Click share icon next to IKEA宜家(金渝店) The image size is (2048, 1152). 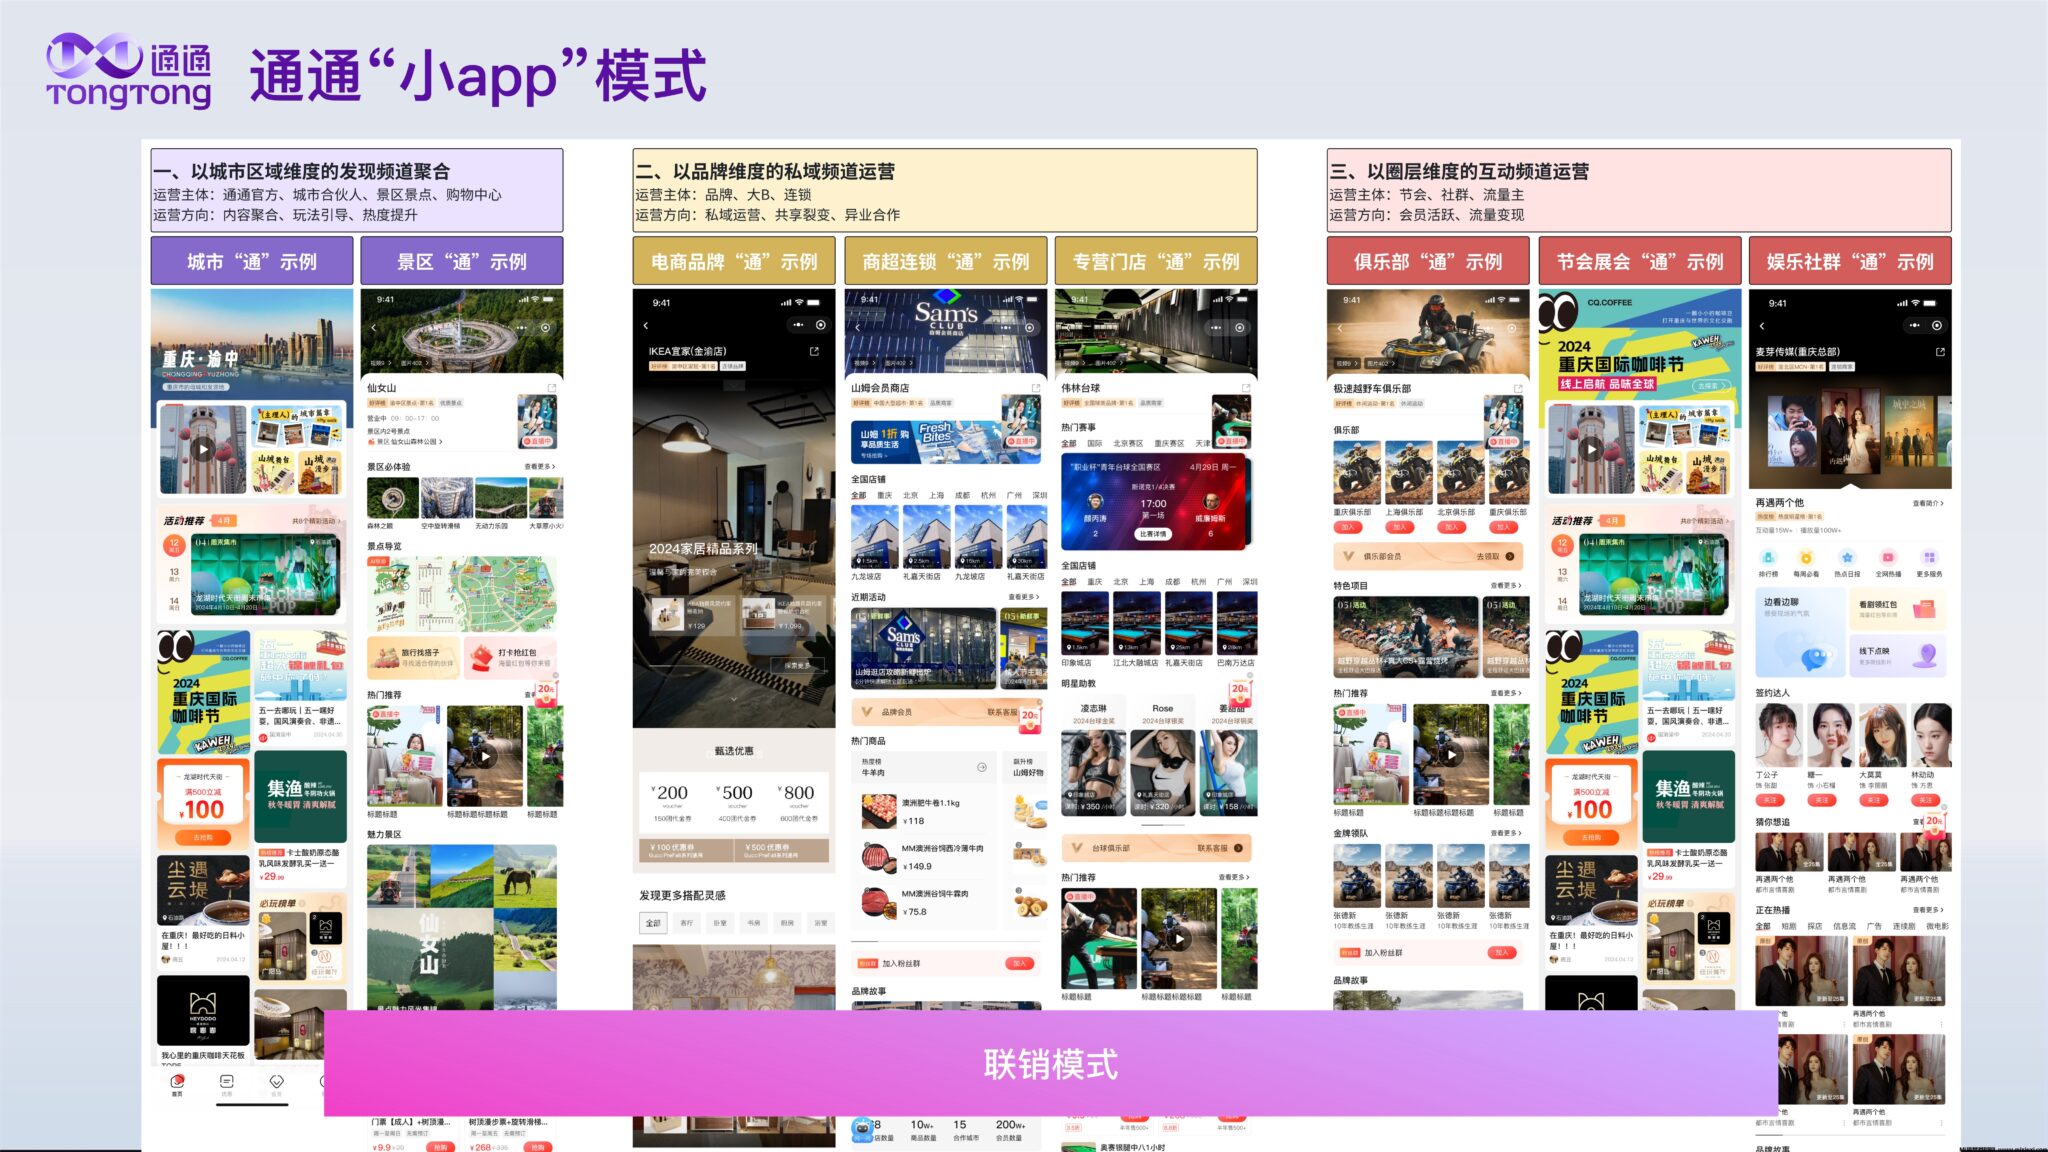coord(814,351)
